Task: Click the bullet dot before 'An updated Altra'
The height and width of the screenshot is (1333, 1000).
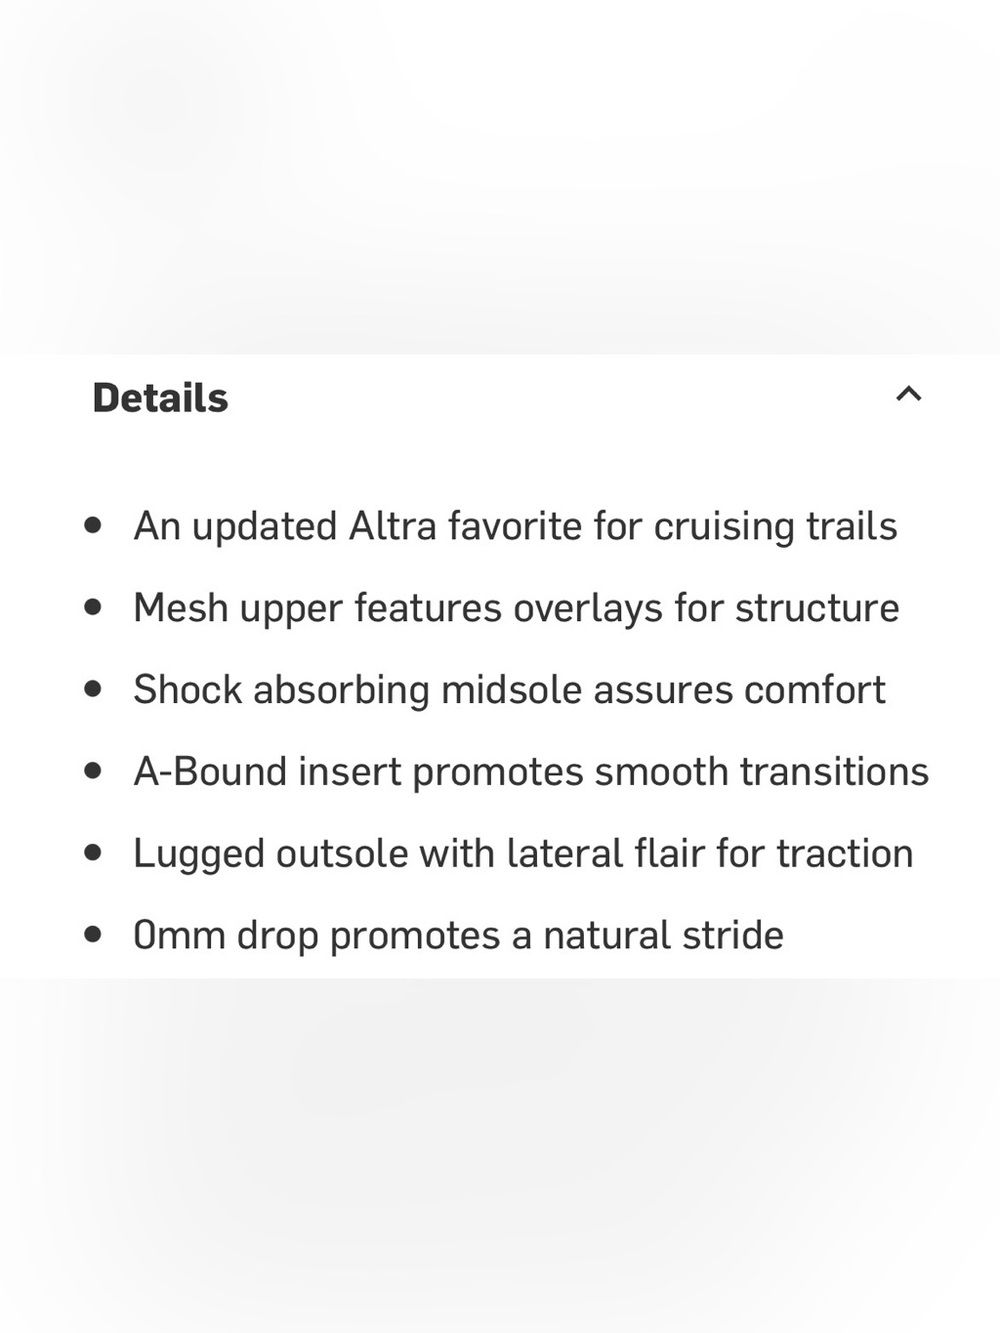Action: click(x=93, y=525)
